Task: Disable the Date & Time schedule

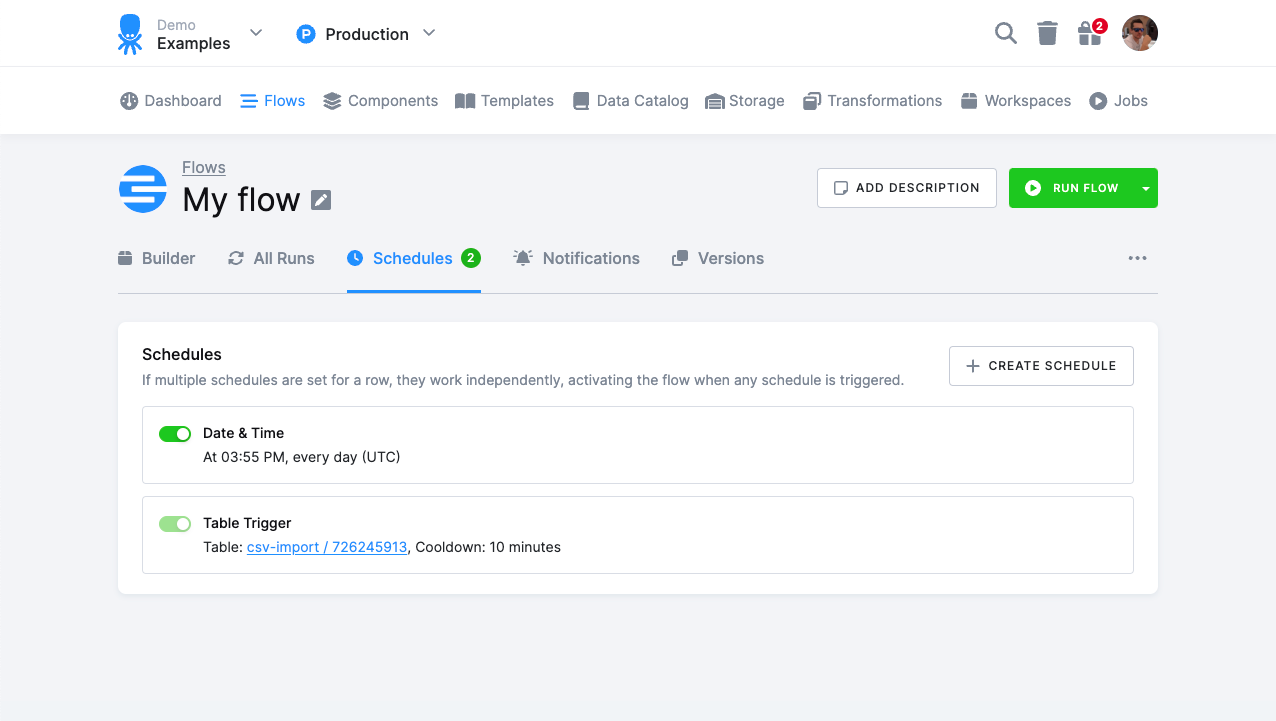Action: [x=175, y=434]
